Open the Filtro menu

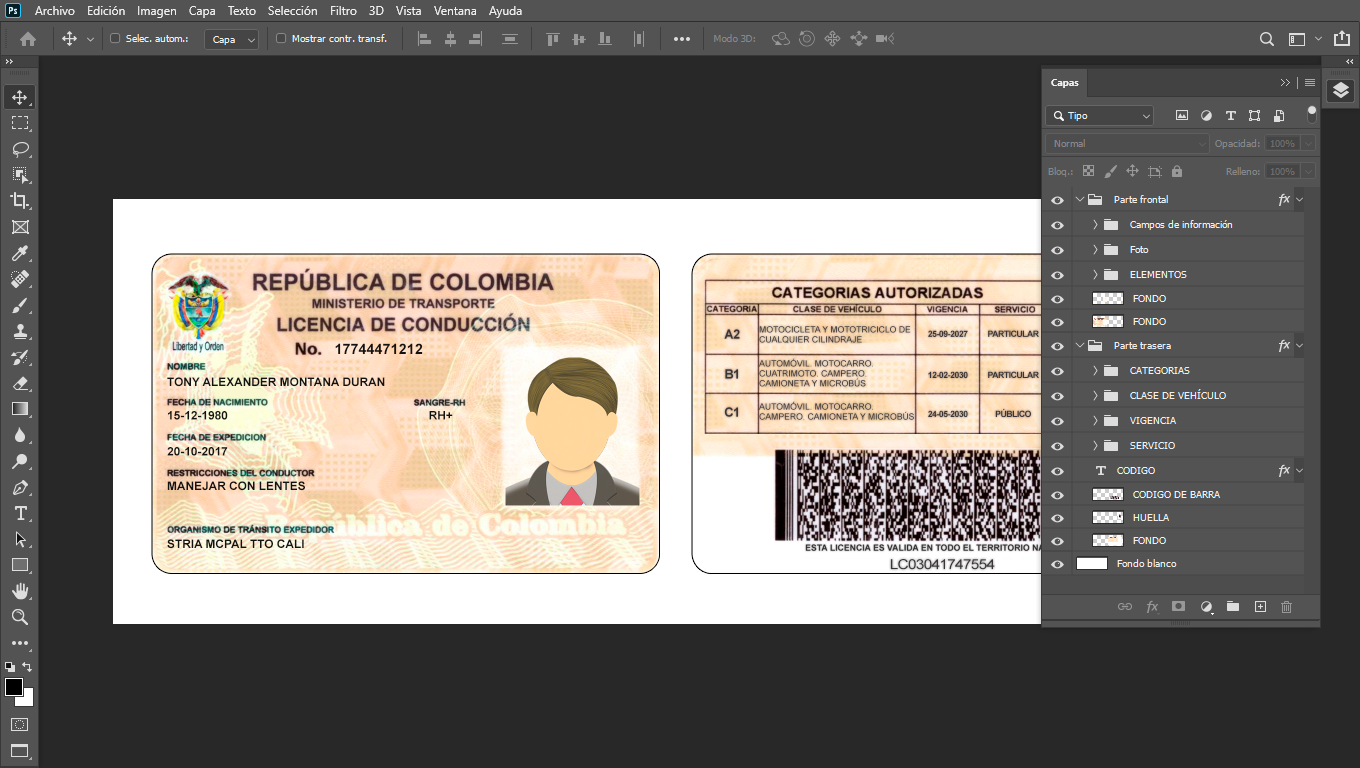pyautogui.click(x=343, y=11)
